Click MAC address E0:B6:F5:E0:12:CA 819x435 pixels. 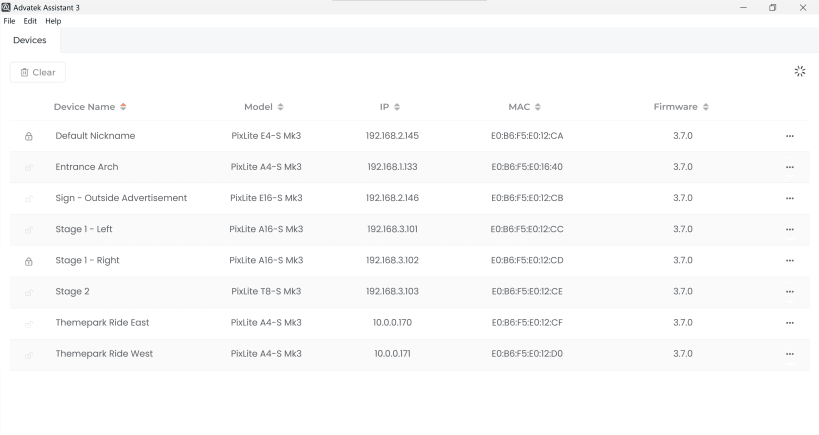[x=527, y=136]
